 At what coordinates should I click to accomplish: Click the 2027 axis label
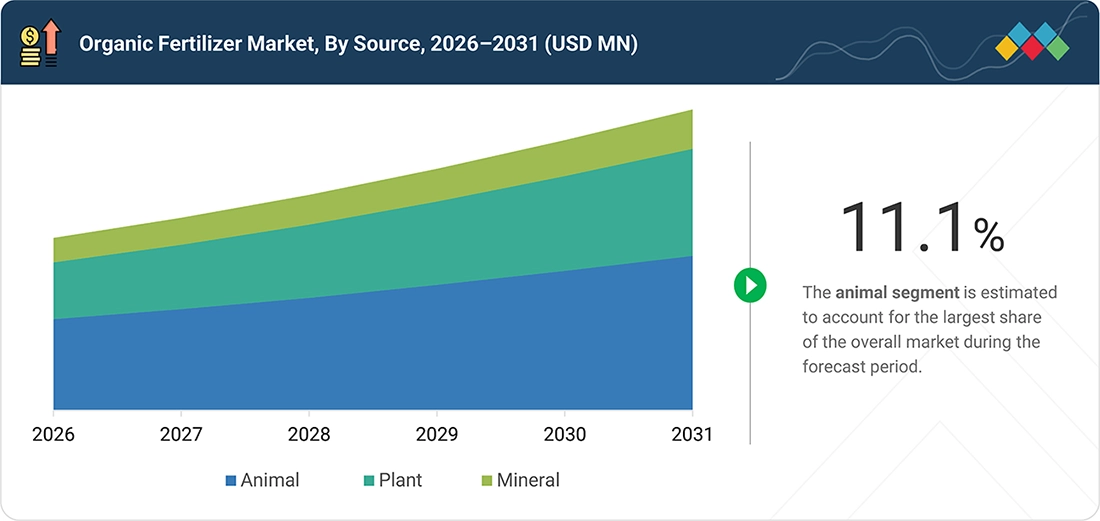182,435
